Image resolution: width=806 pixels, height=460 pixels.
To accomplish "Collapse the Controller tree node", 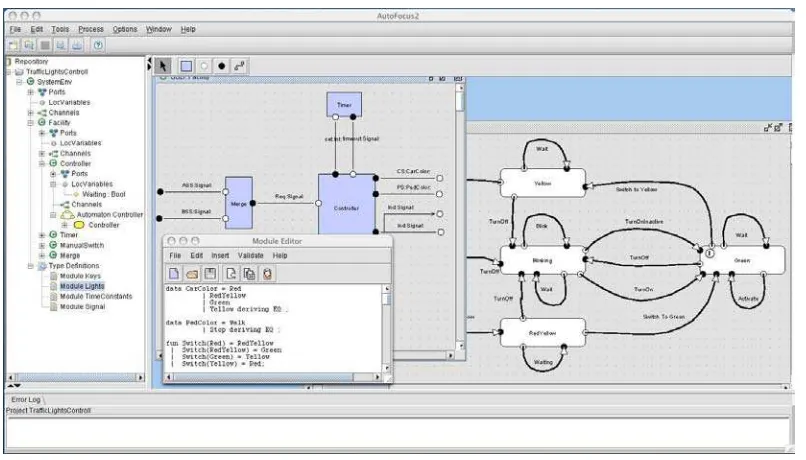I will coord(42,163).
